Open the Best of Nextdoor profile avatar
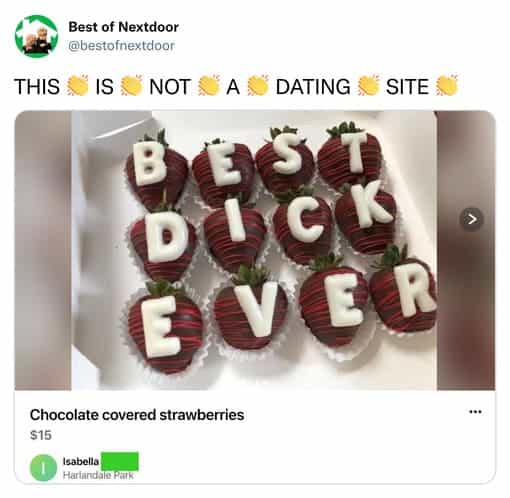 (36, 36)
